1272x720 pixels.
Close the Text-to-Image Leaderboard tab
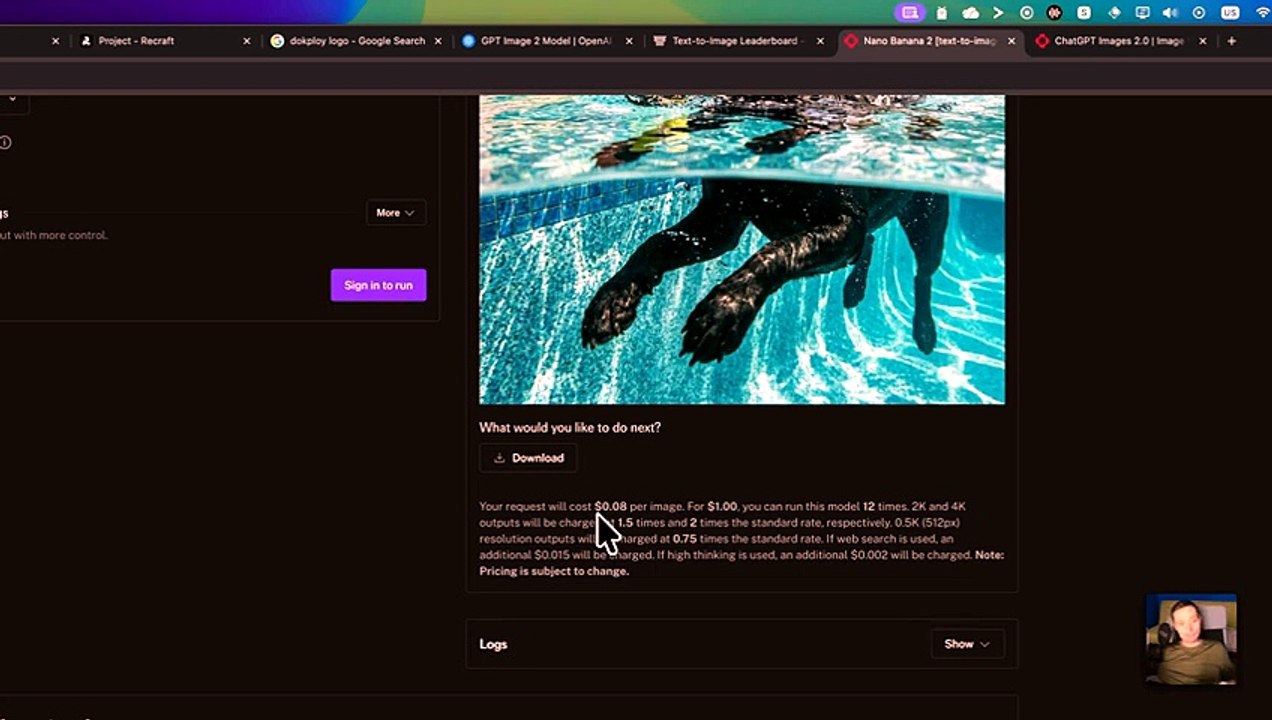pyautogui.click(x=820, y=41)
